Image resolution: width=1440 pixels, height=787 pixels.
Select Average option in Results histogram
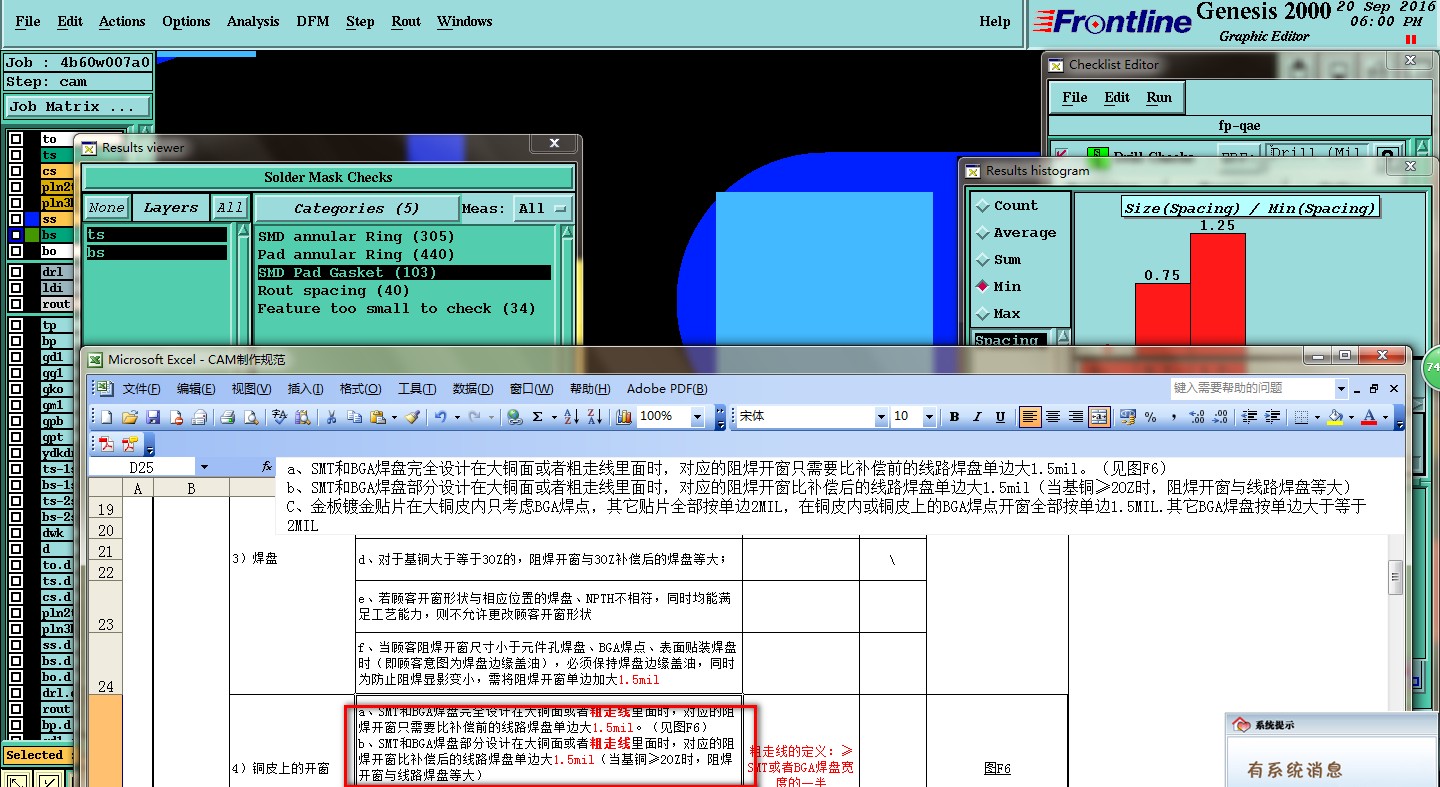pyautogui.click(x=982, y=233)
